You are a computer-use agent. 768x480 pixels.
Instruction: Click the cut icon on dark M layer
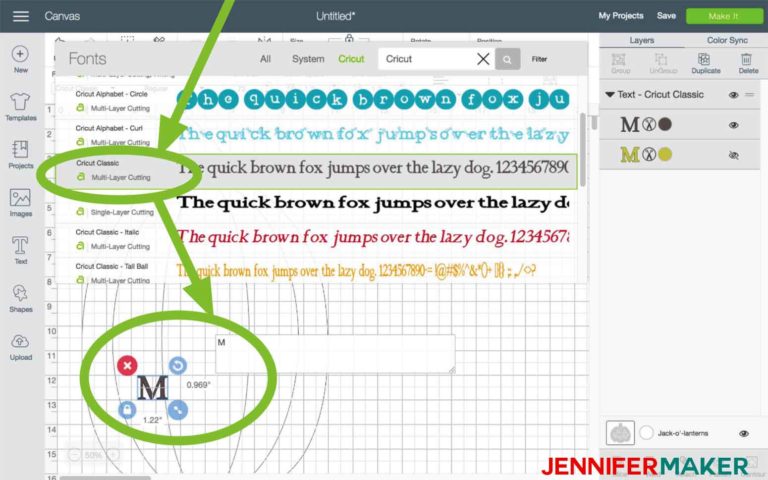(649, 124)
